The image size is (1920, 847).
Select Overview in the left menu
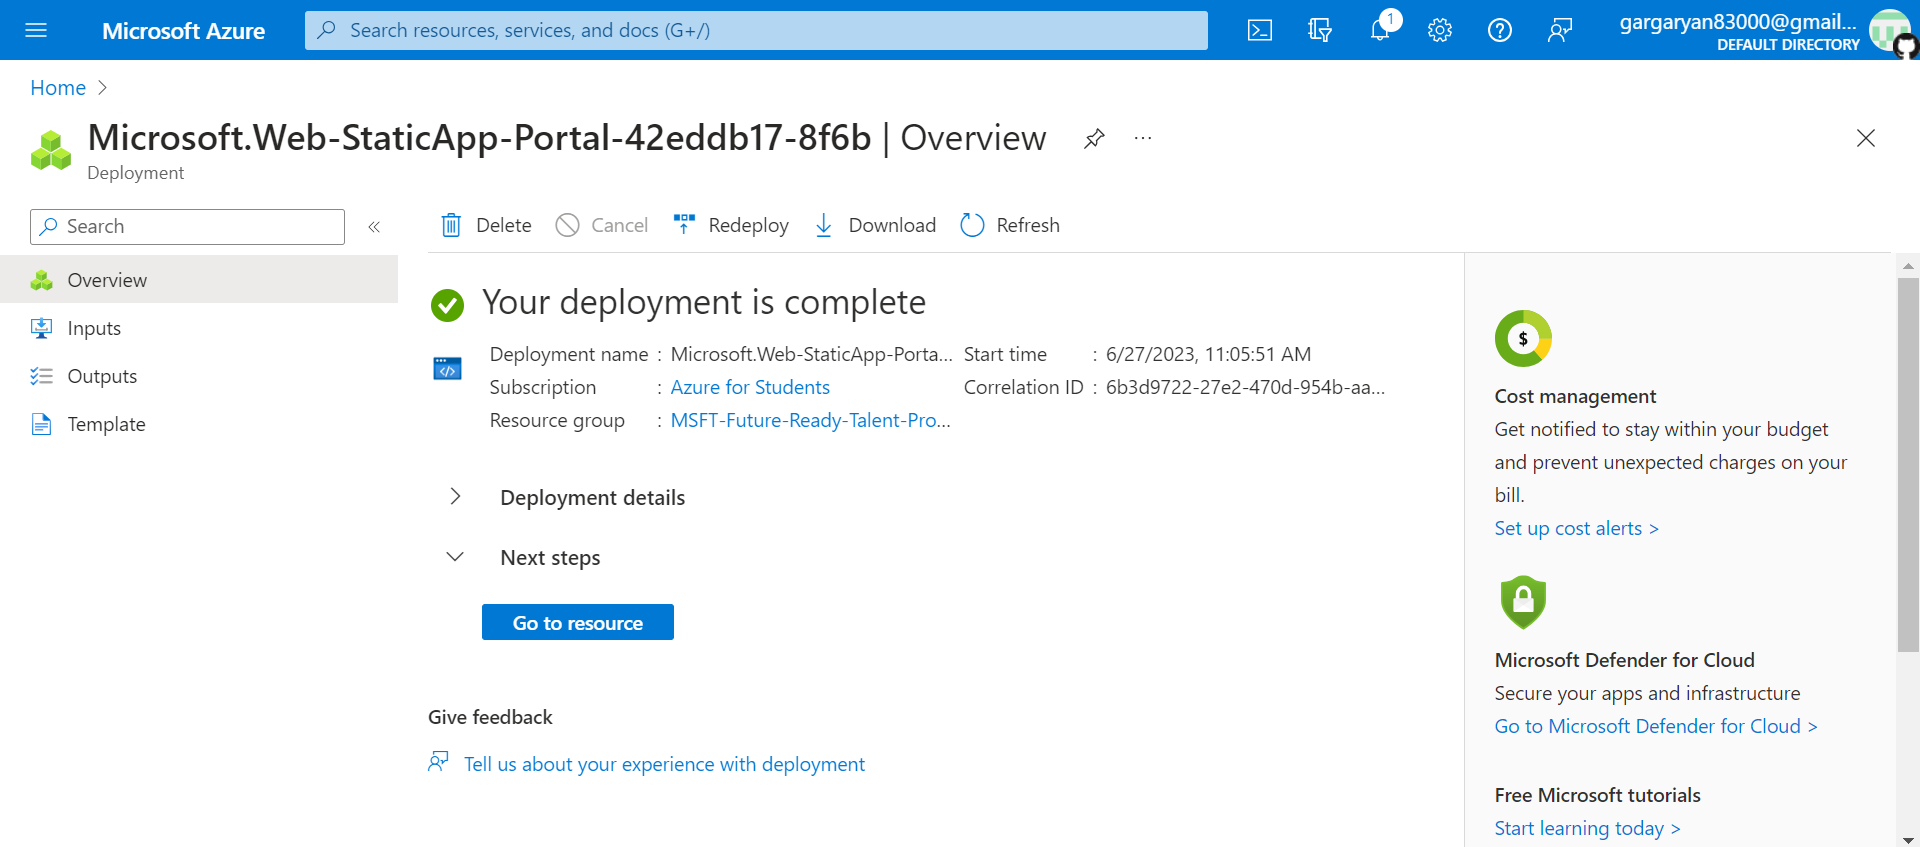click(199, 280)
